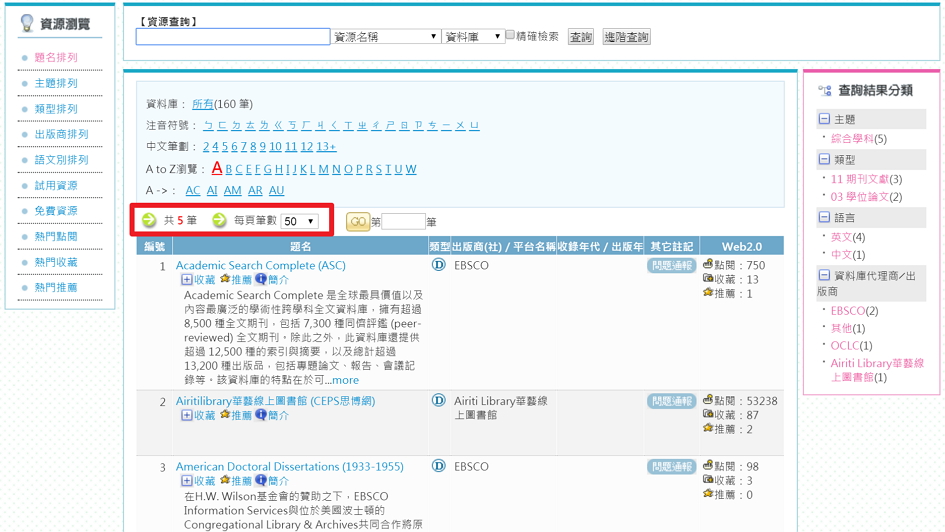This screenshot has width=945, height=532.
Task: Click the 查詢 search button
Action: coord(580,37)
